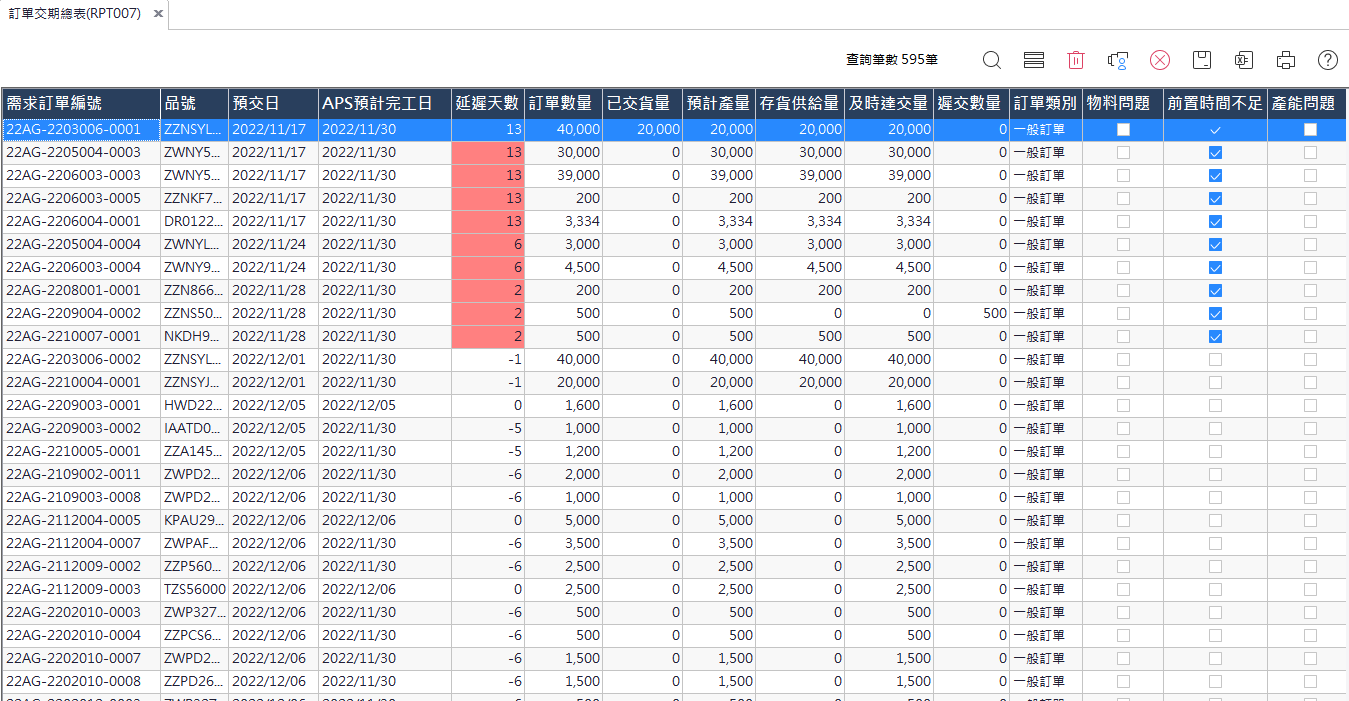Click part number cell IAATD0...
The image size is (1349, 701).
click(x=194, y=429)
